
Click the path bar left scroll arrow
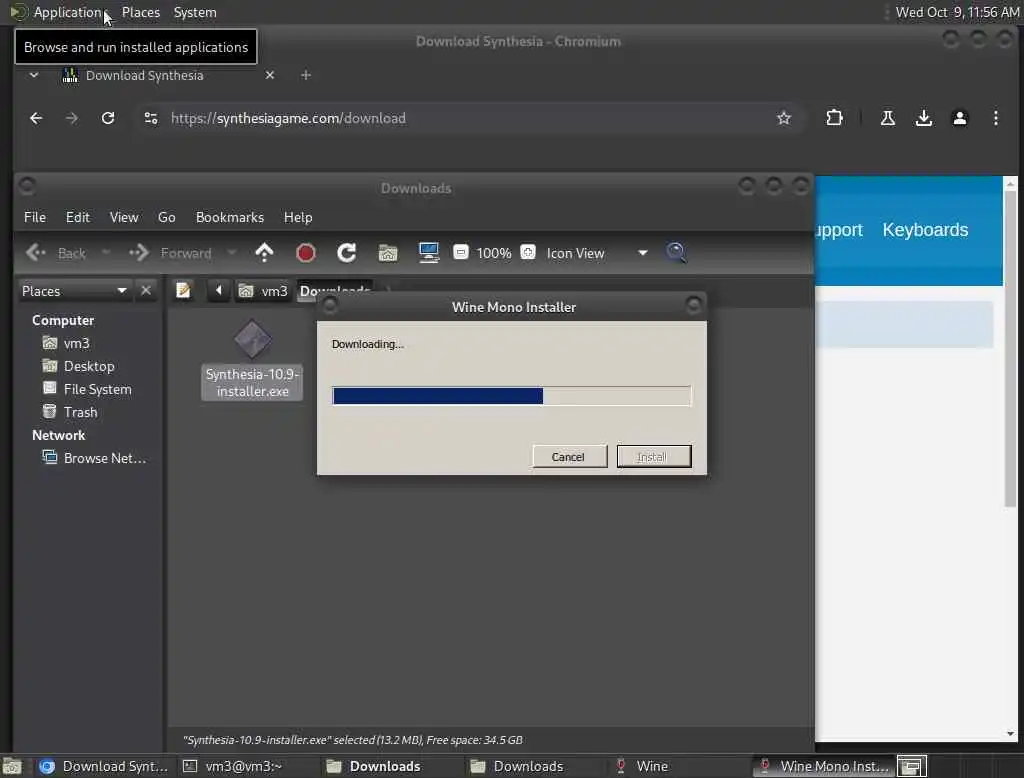click(218, 290)
